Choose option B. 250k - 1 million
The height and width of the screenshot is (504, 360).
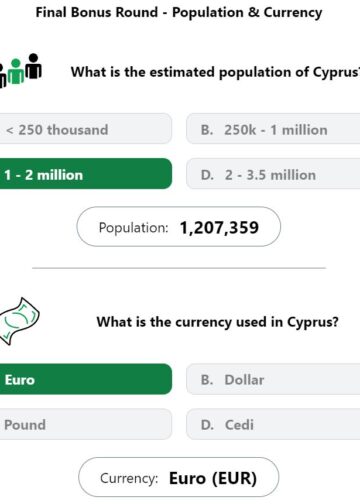pos(273,129)
